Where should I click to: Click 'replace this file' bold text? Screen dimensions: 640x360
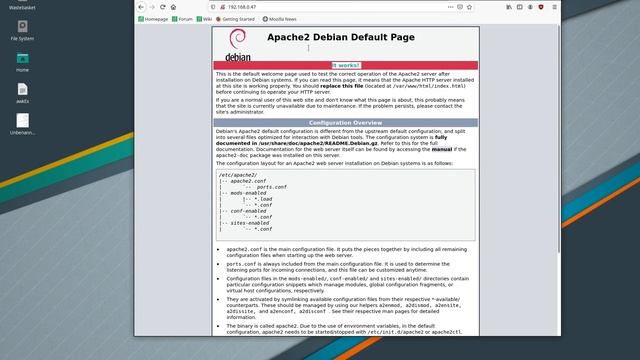[x=342, y=86]
